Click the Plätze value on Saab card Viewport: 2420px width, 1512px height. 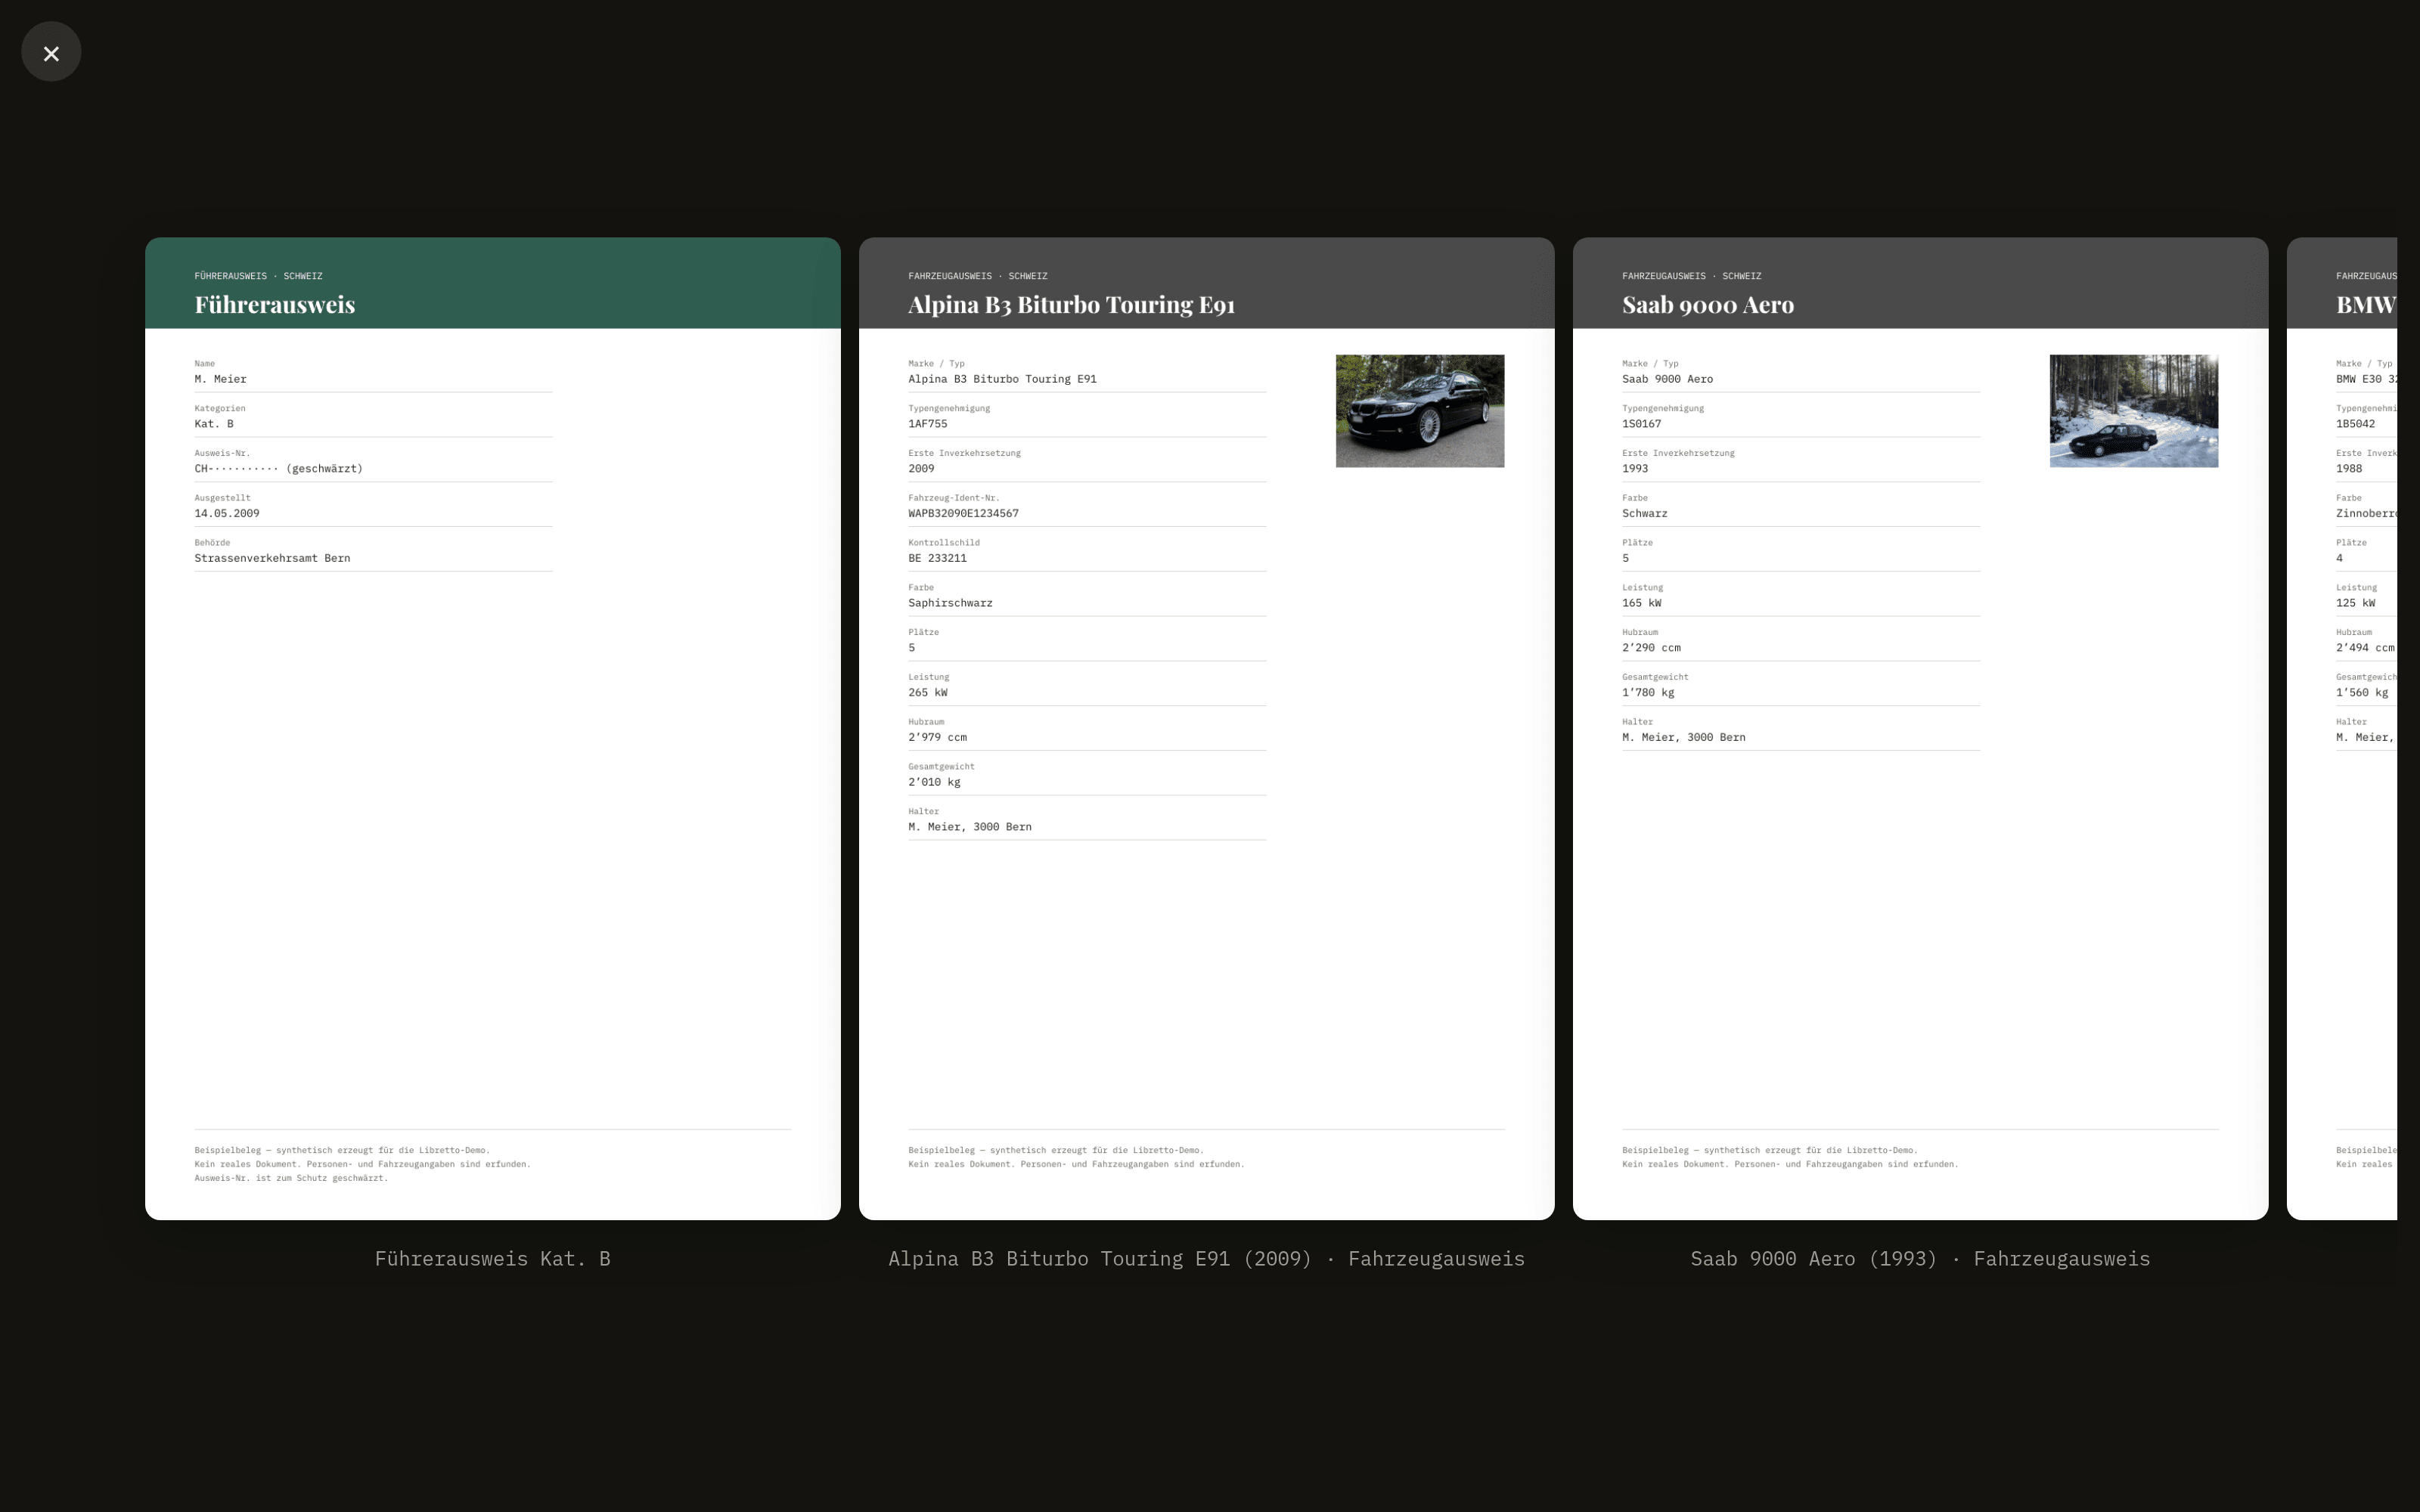click(1626, 559)
